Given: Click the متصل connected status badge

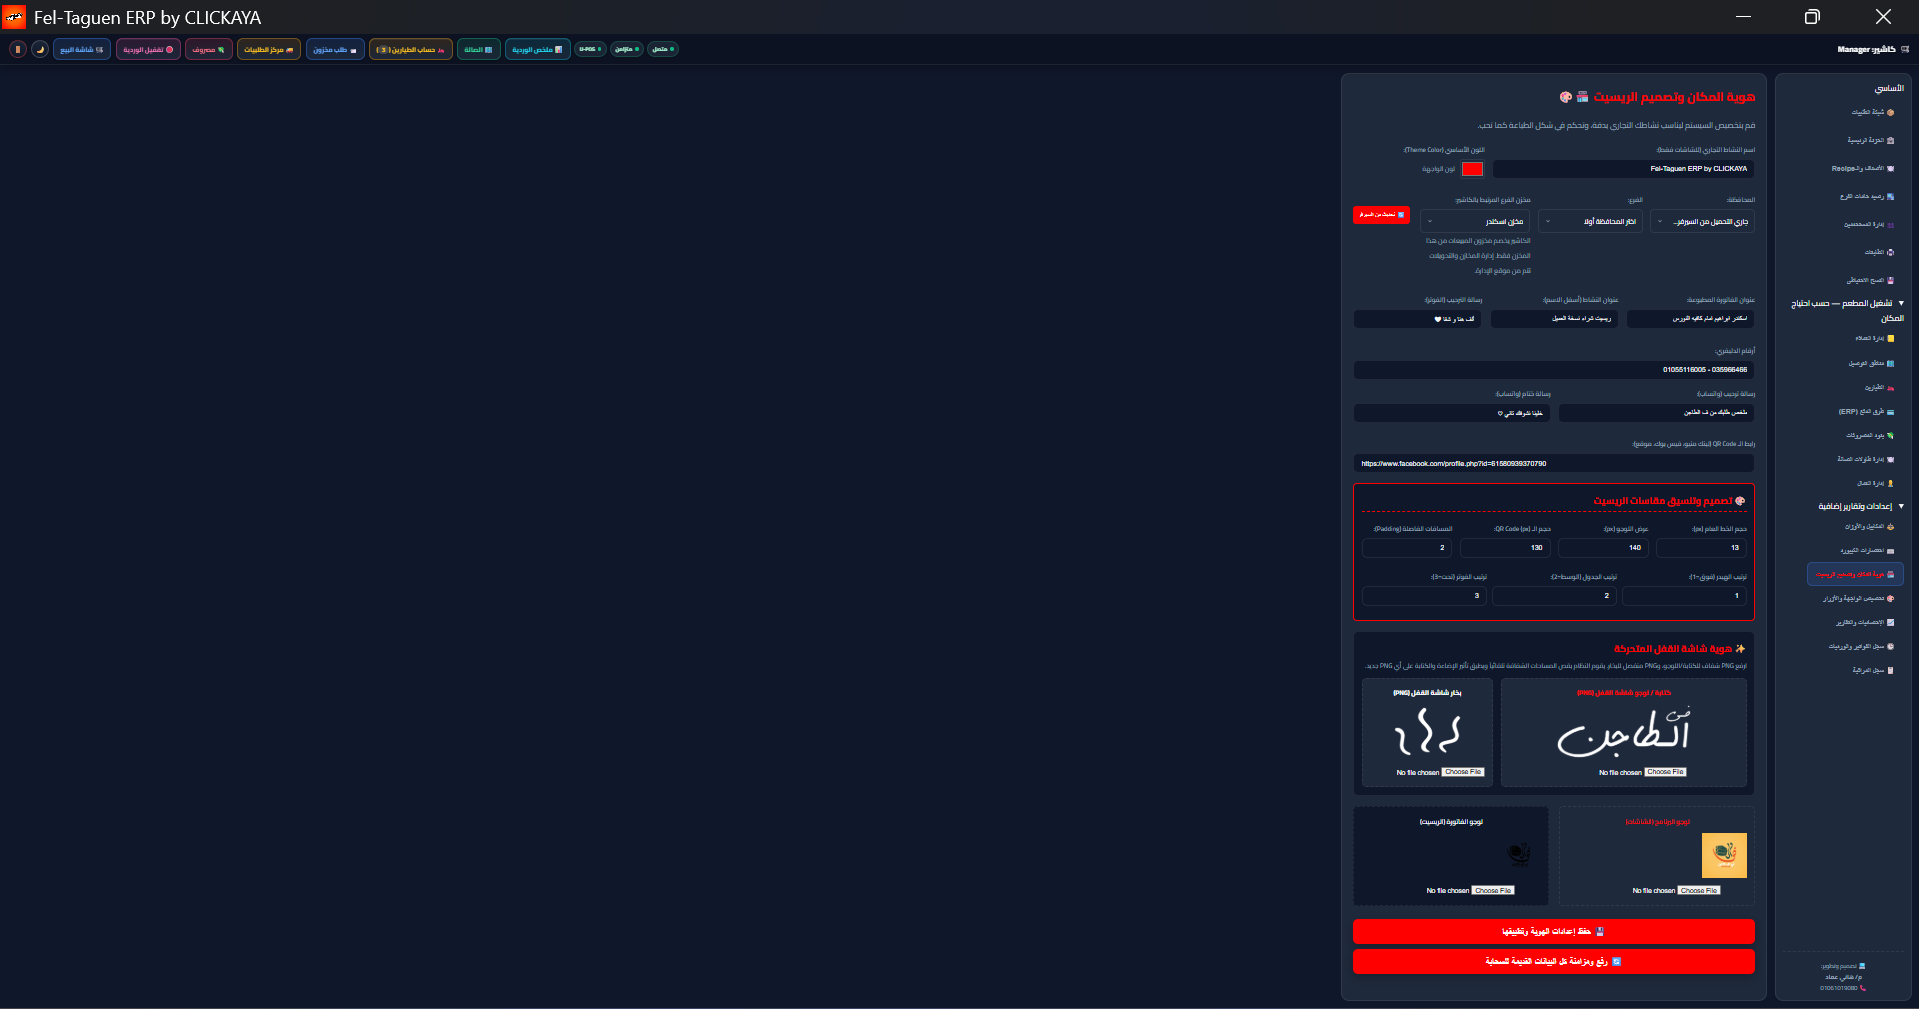Looking at the screenshot, I should [663, 49].
